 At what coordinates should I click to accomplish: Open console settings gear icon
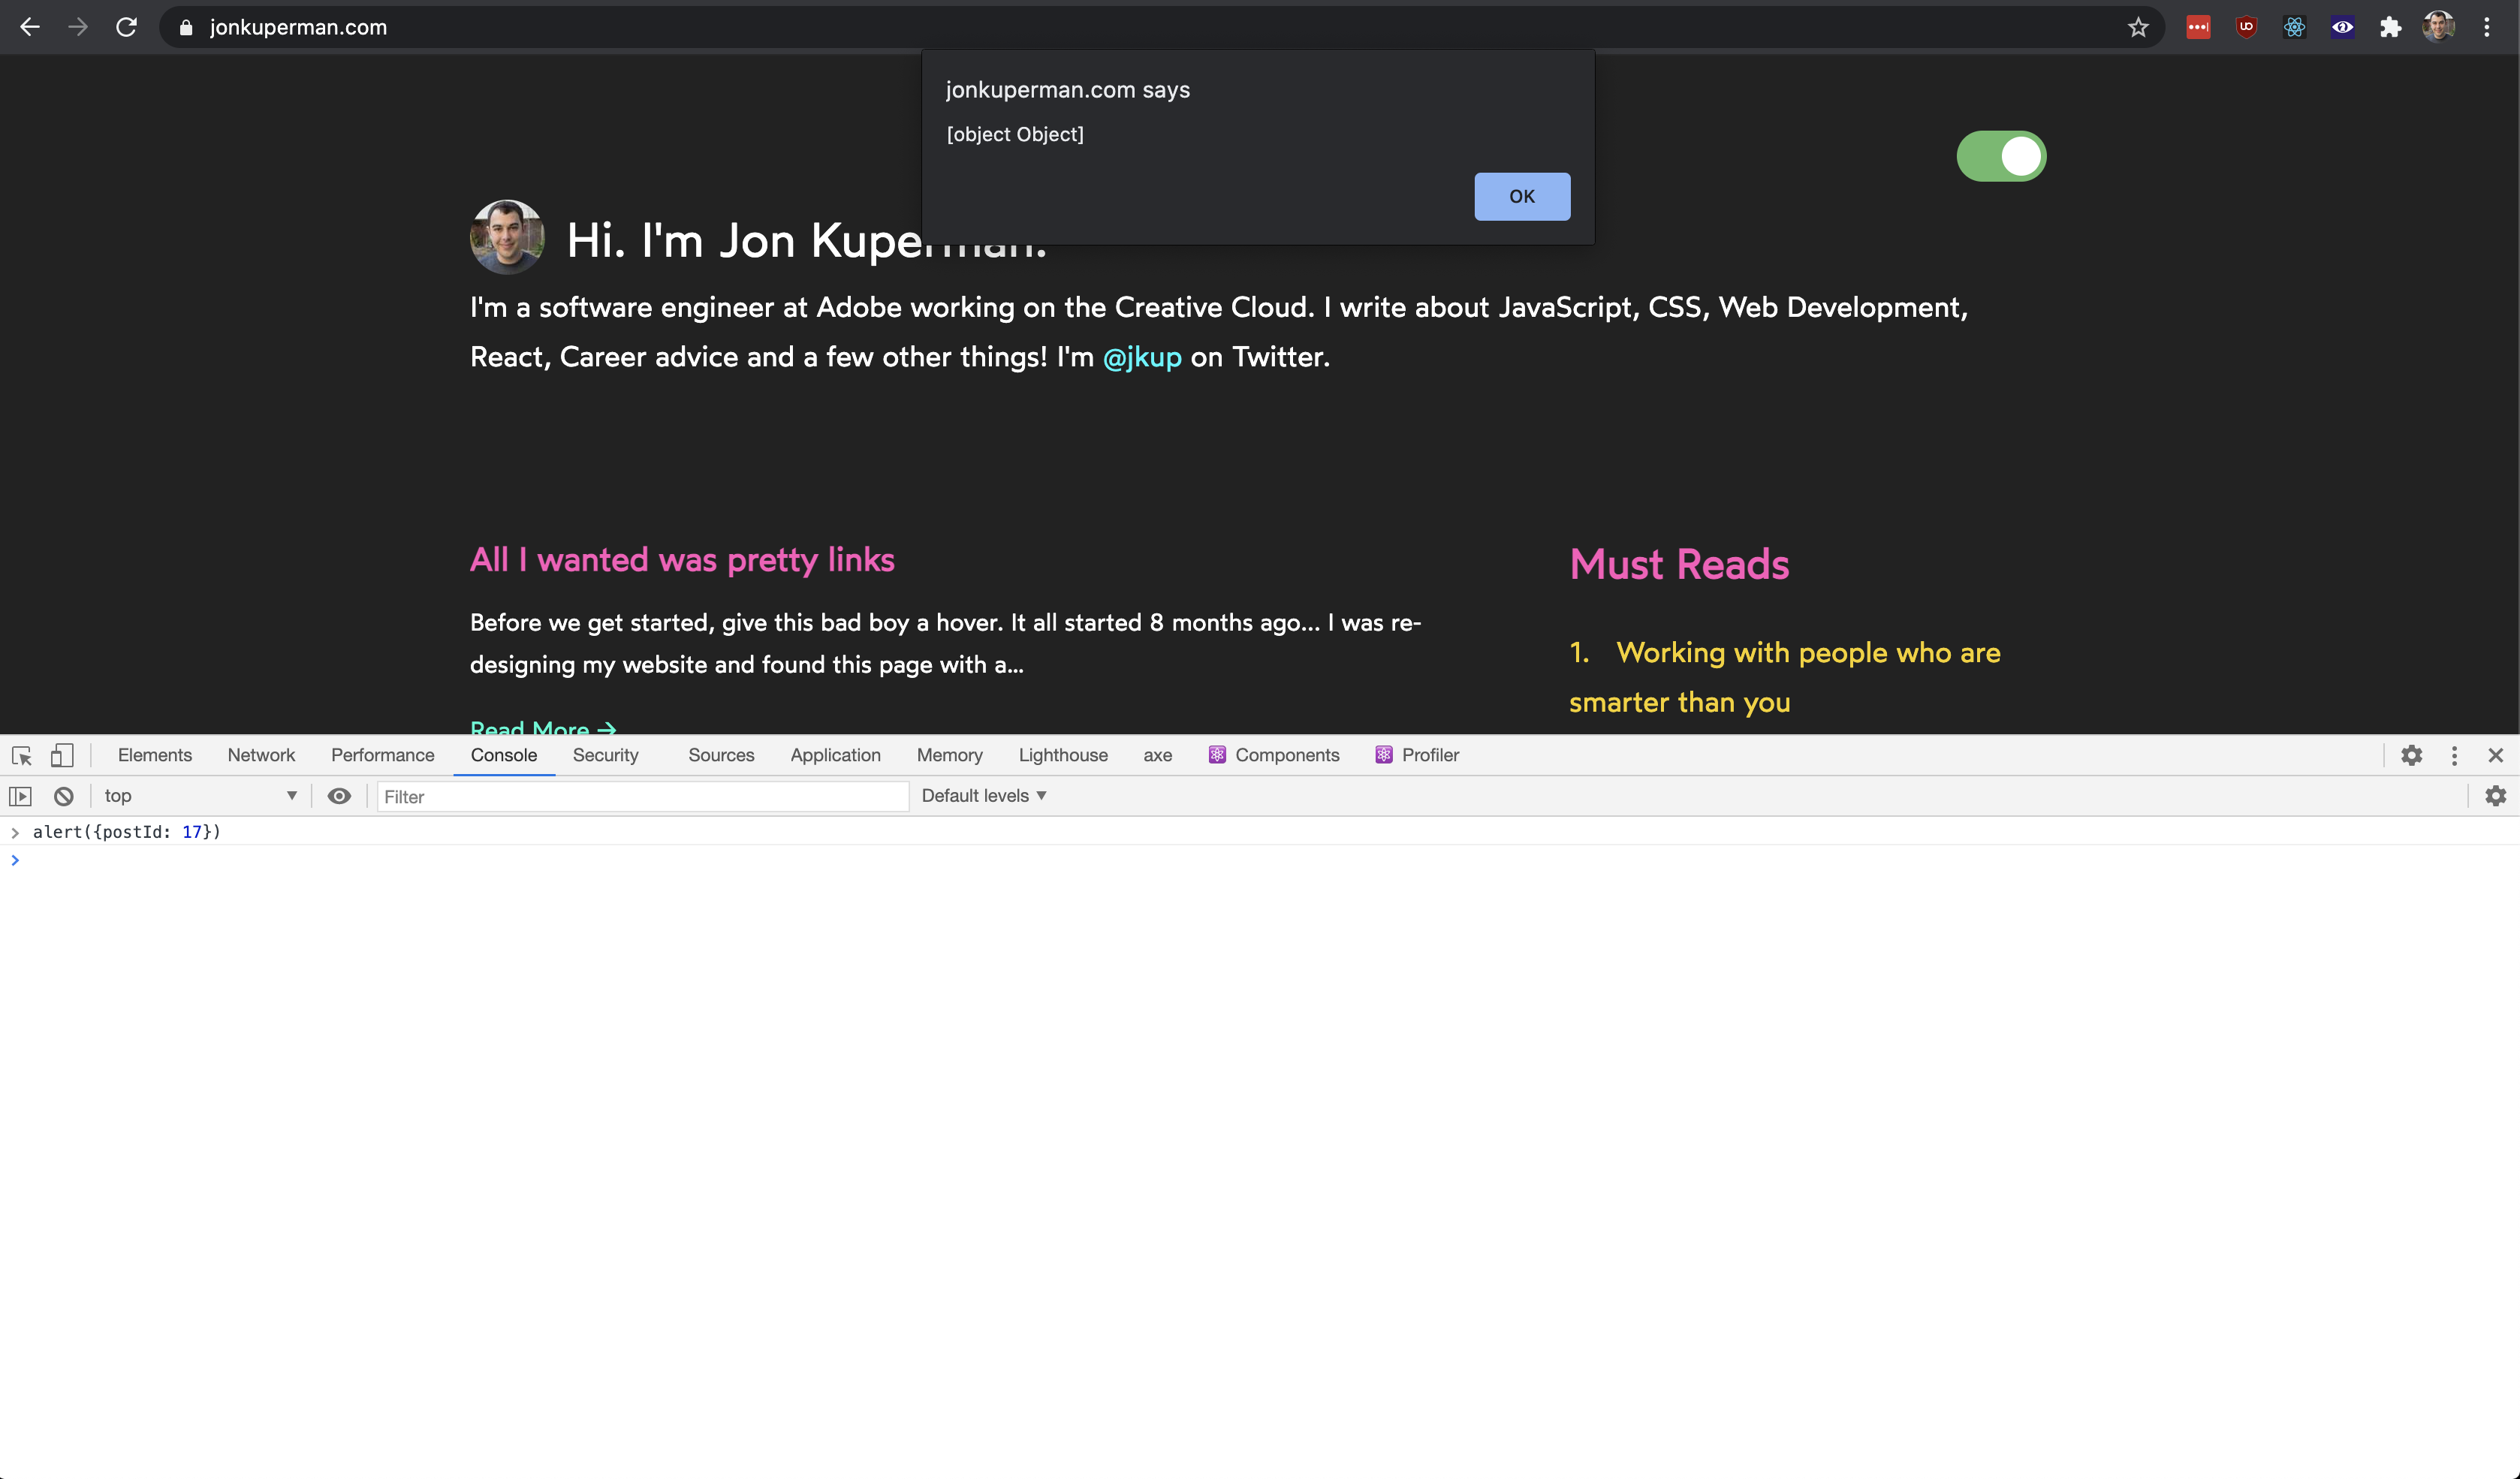point(2496,796)
